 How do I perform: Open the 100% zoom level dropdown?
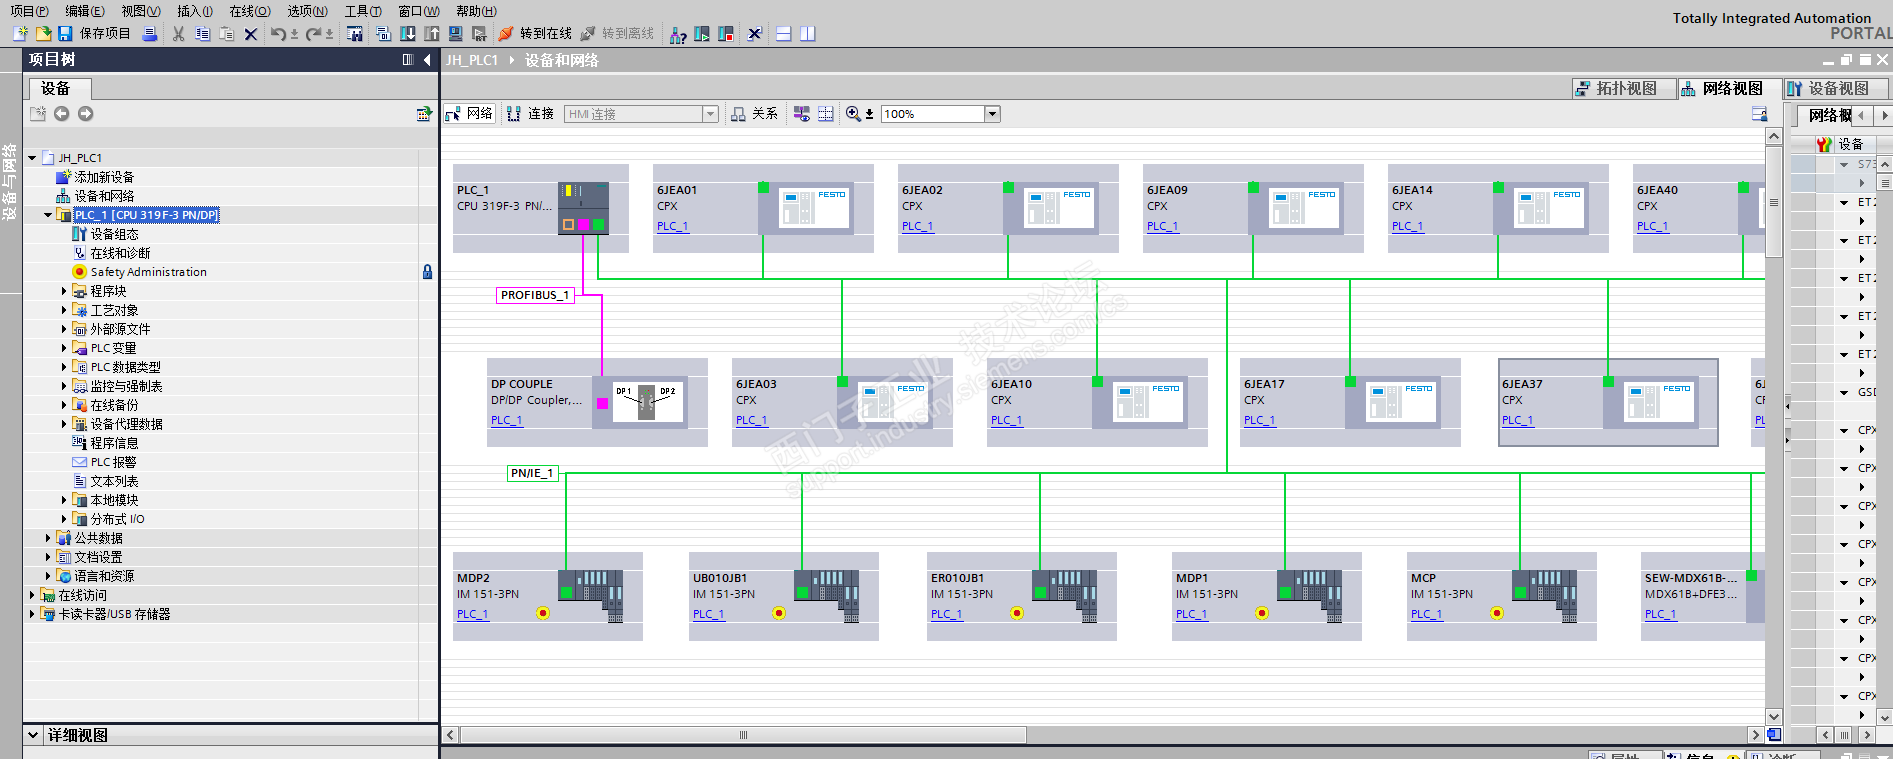tap(993, 114)
